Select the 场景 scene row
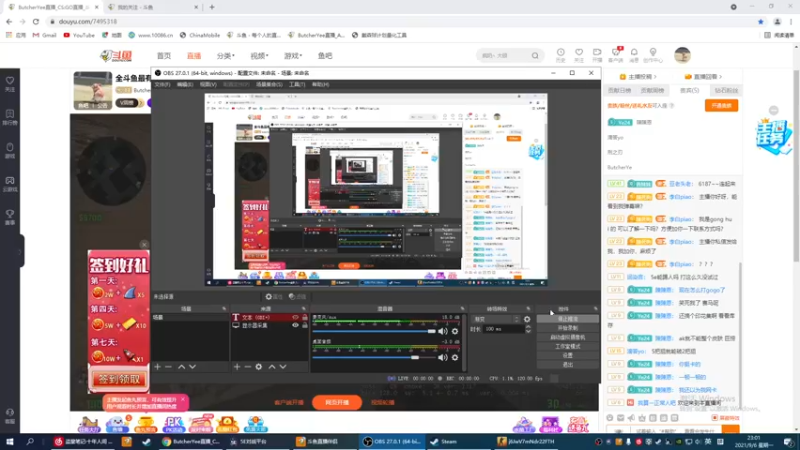 pos(190,317)
